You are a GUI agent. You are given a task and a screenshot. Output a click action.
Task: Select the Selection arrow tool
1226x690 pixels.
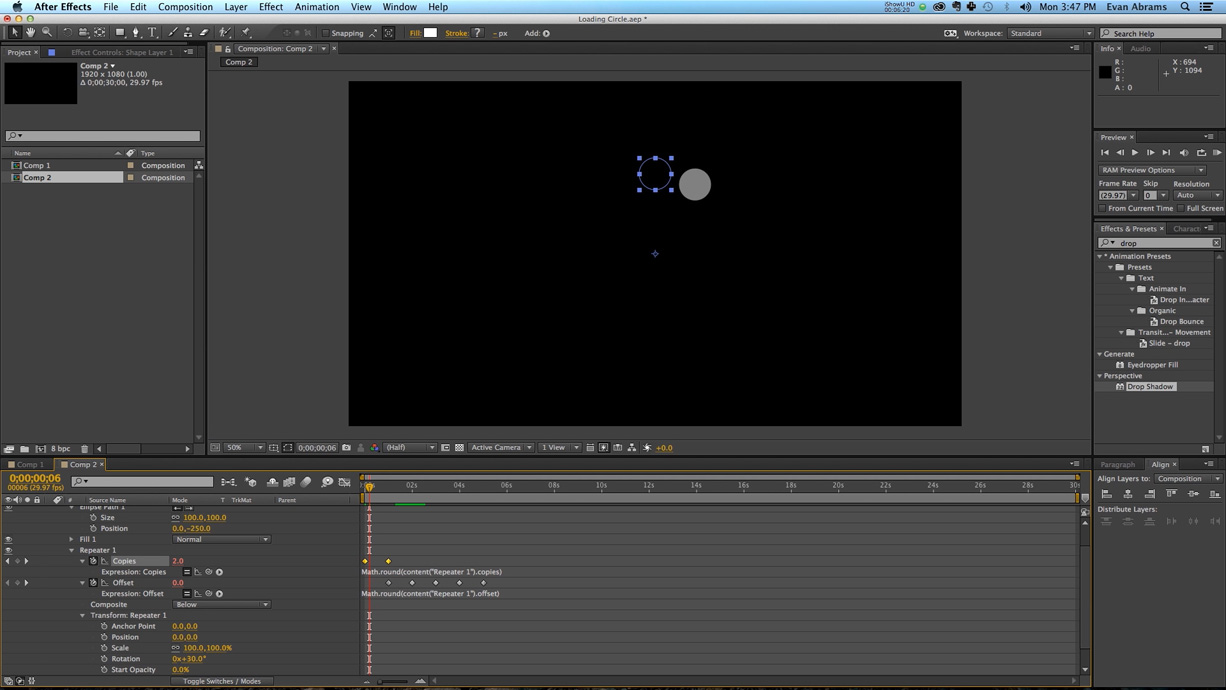point(14,33)
